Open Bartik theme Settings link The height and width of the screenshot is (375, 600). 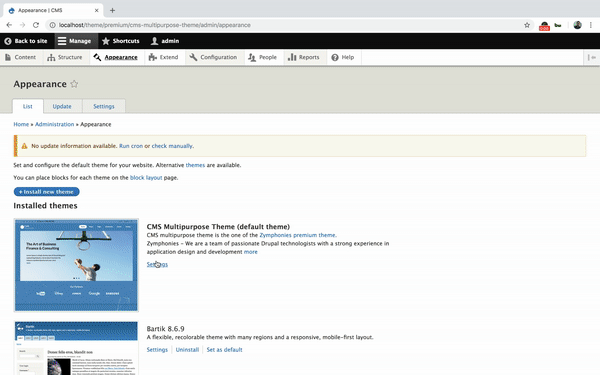[157, 349]
